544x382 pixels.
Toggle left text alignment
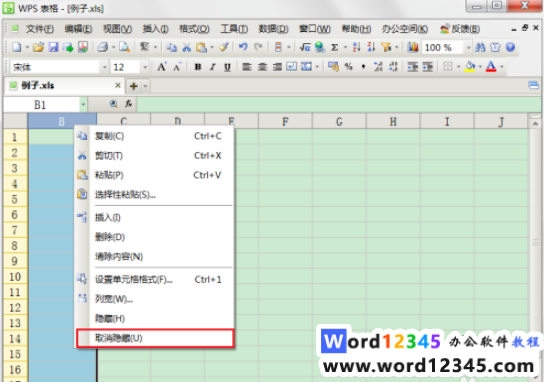click(x=247, y=67)
